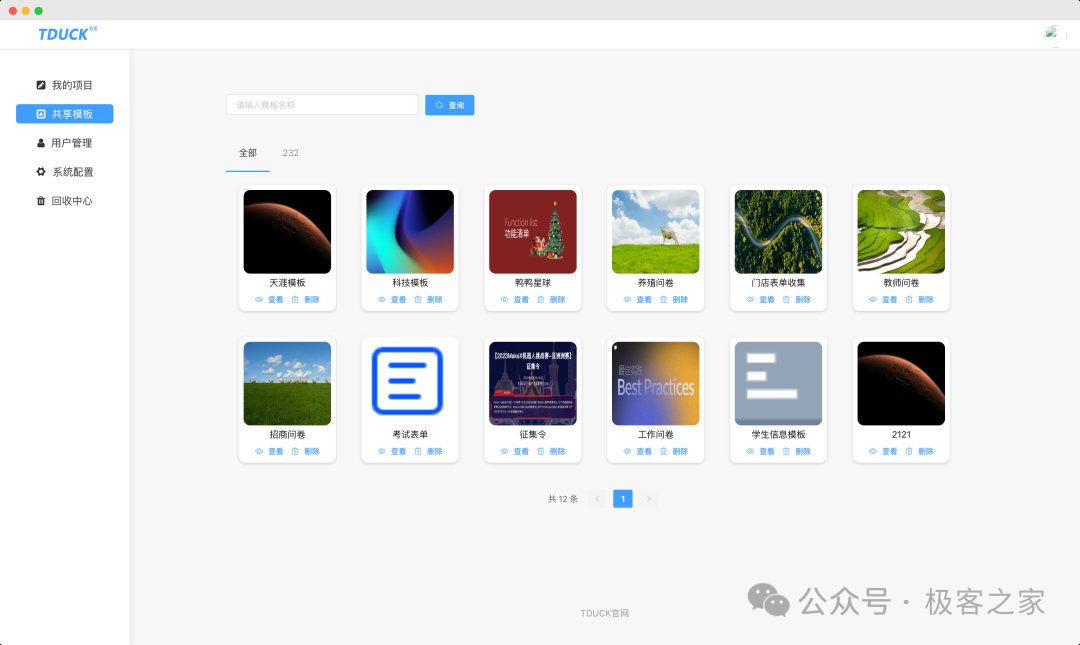The height and width of the screenshot is (645, 1080).
Task: Click the user avatar in top right
Action: click(1052, 33)
